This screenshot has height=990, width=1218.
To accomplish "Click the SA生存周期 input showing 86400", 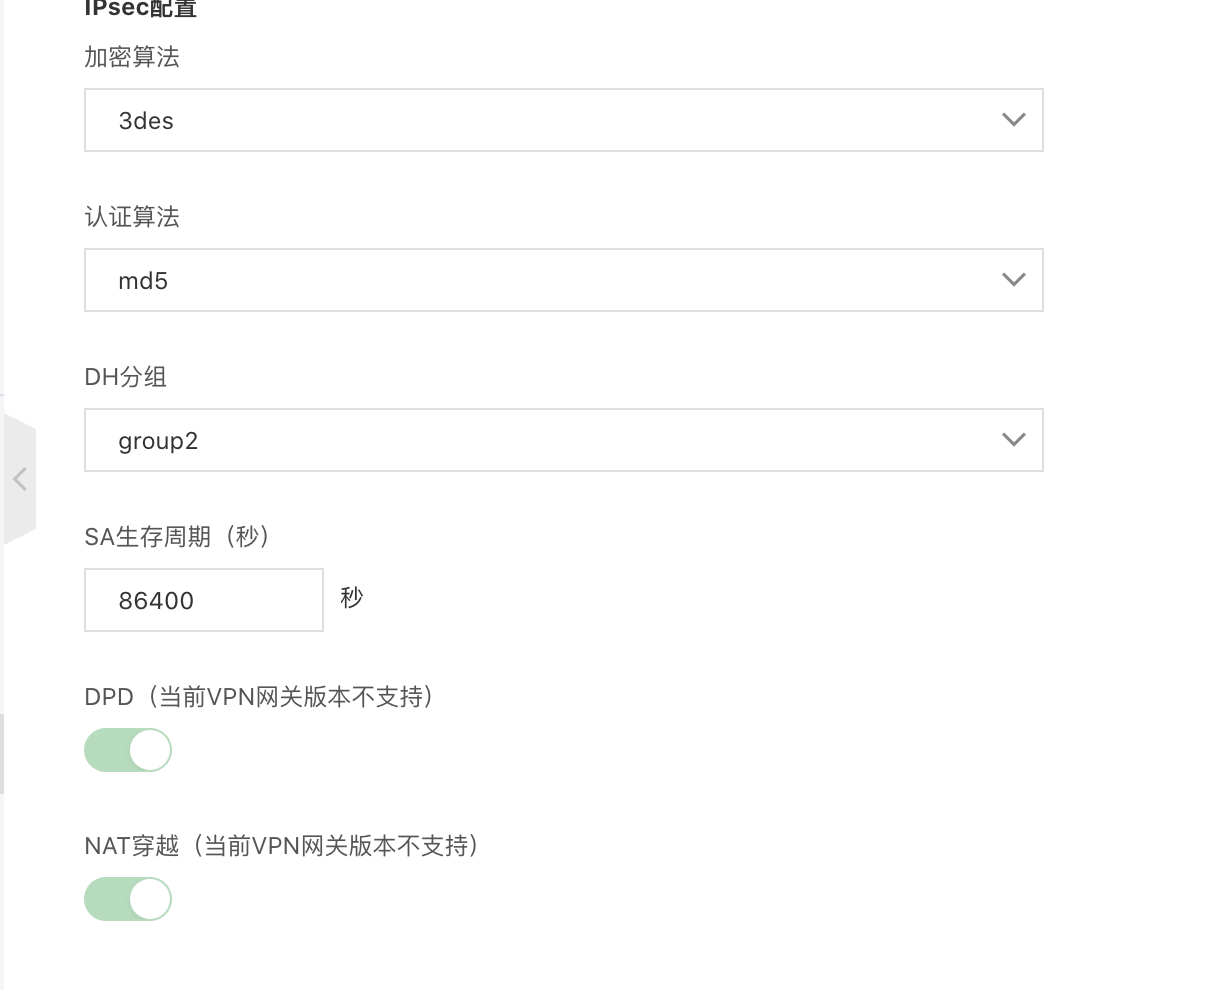I will click(203, 600).
